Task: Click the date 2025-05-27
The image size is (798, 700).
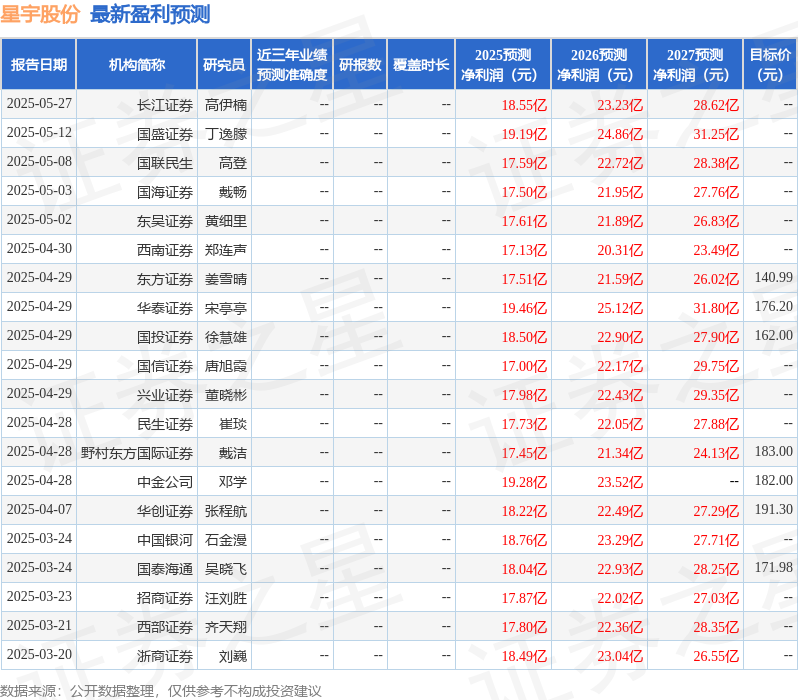Action: (39, 103)
